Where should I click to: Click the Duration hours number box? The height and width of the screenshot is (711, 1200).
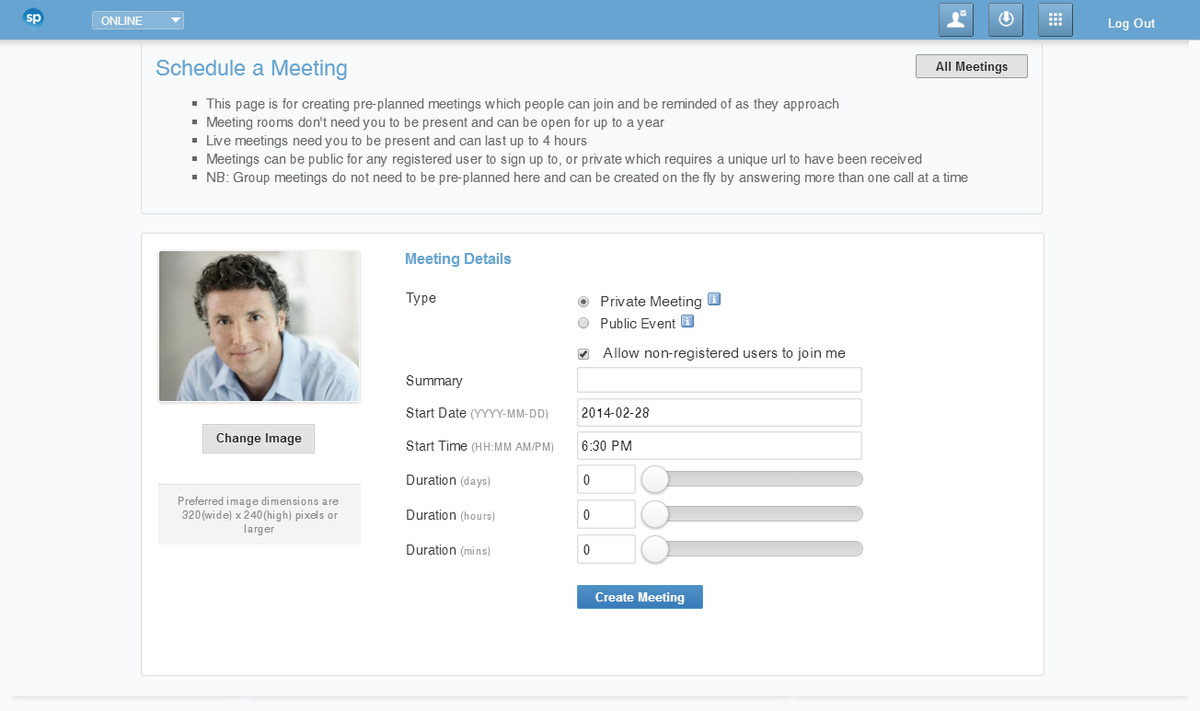[x=607, y=514]
